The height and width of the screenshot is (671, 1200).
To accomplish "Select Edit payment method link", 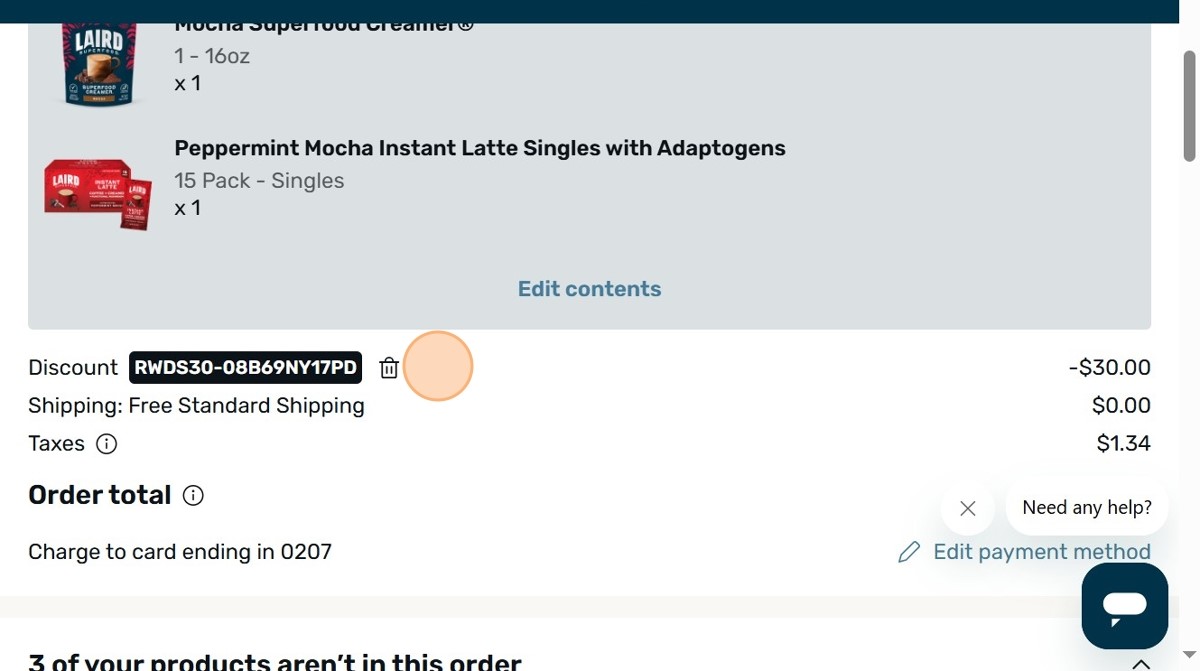I will pos(1042,552).
